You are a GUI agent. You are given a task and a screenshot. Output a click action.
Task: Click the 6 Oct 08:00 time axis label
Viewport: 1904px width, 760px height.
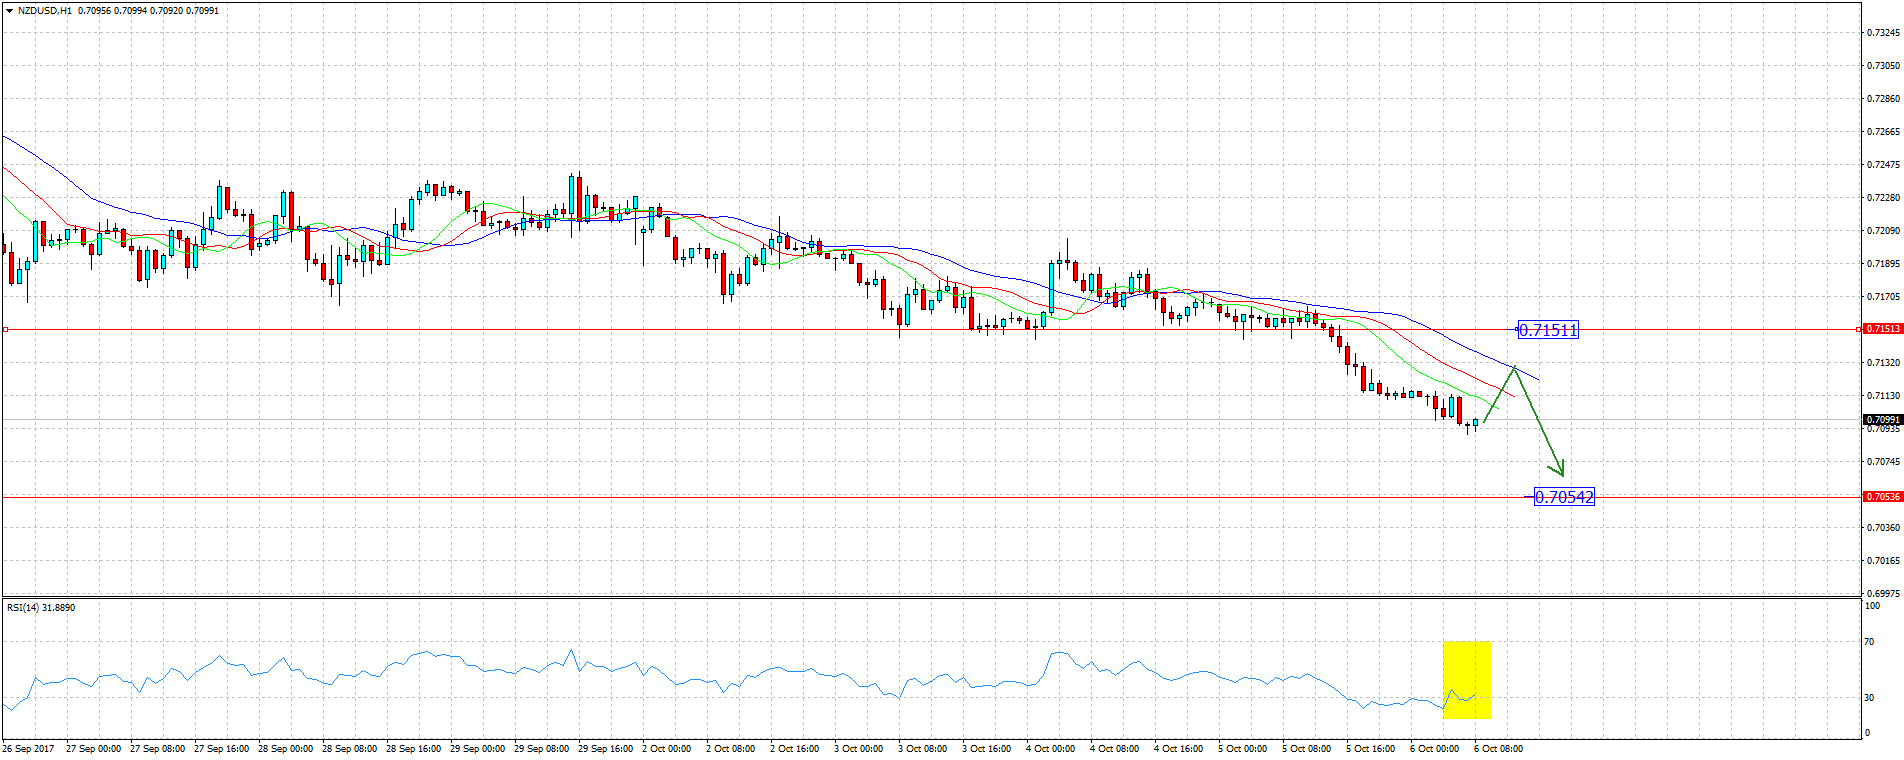click(1498, 749)
